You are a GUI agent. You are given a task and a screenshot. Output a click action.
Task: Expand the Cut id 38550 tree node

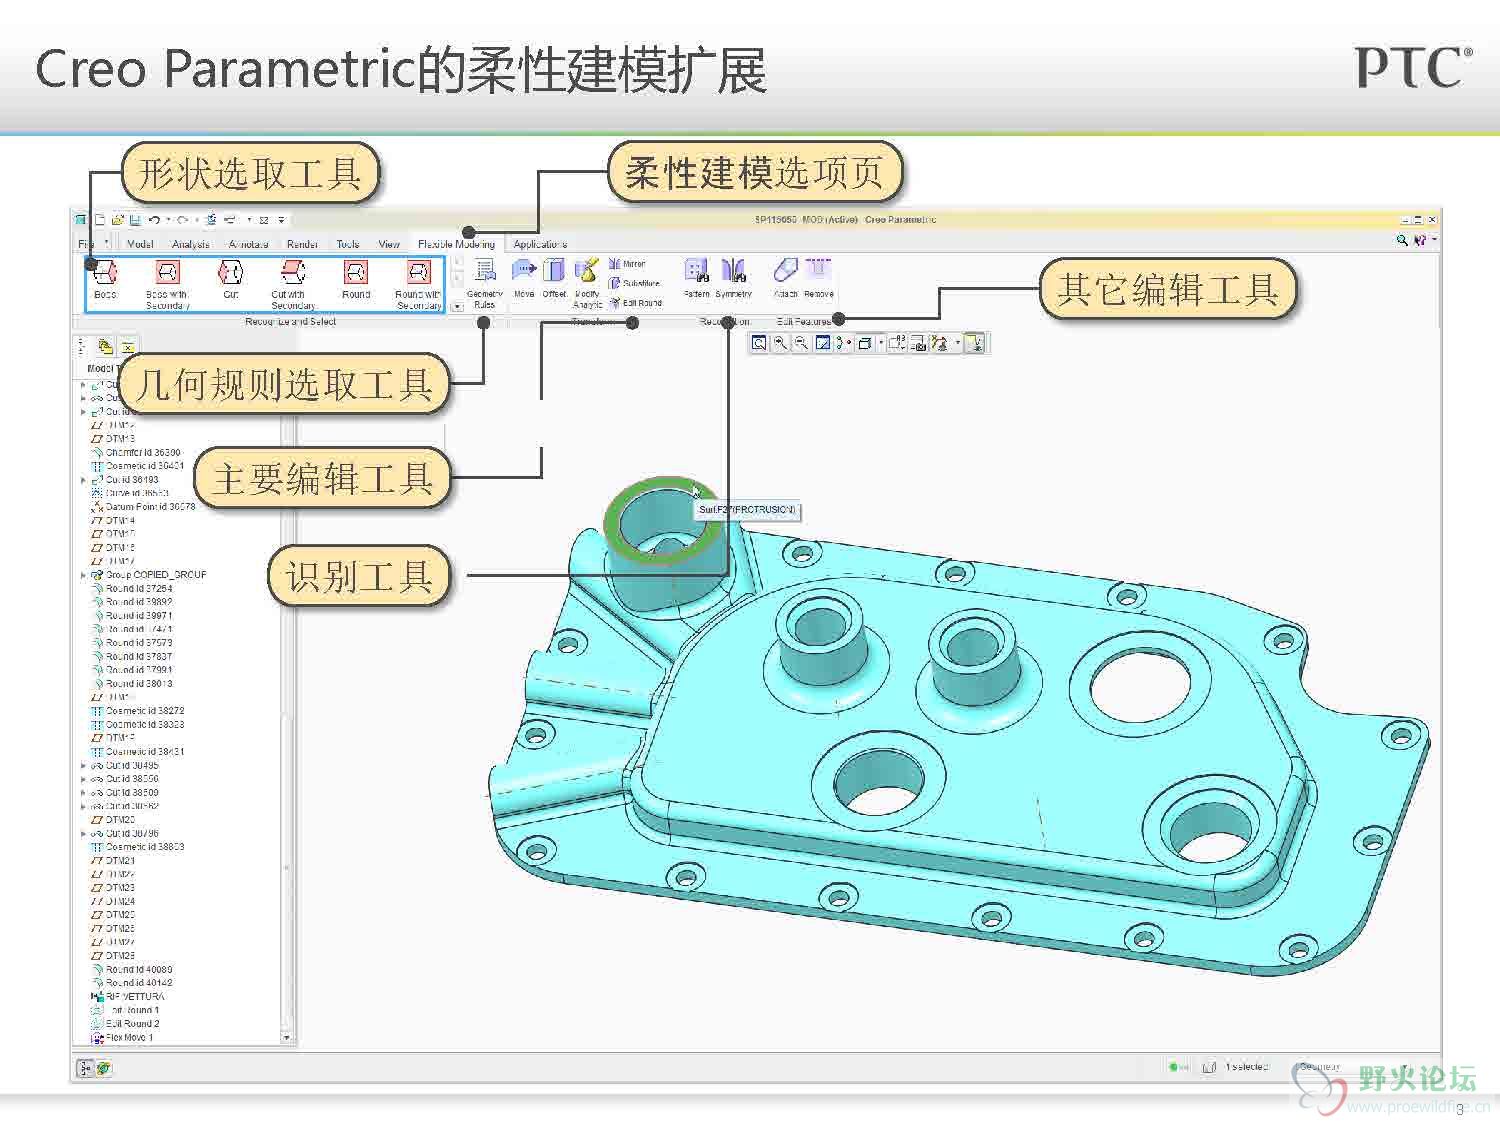coord(83,779)
